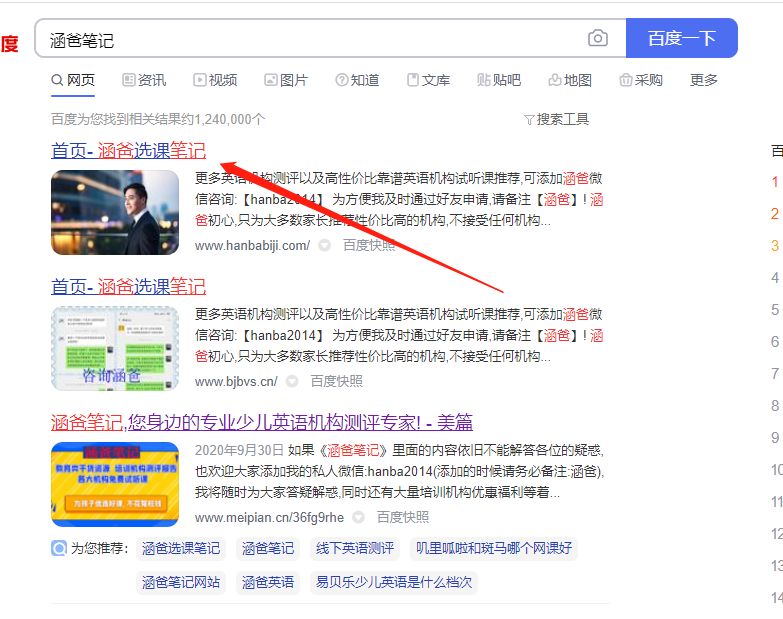
Task: Switch to the 资讯 tab
Action: [x=144, y=80]
